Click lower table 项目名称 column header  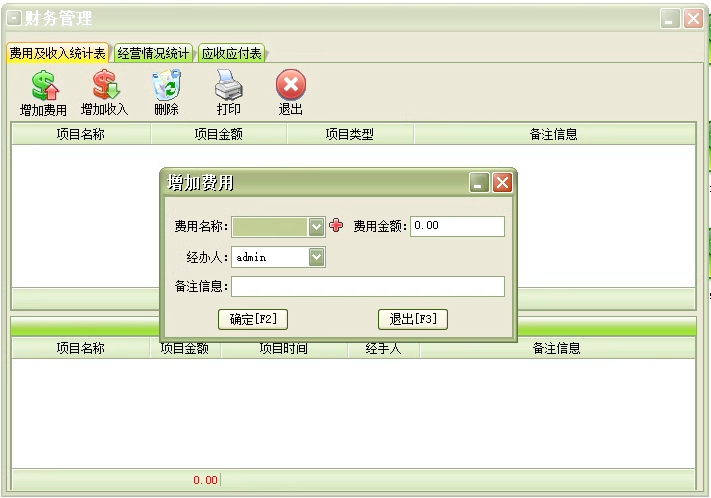(x=81, y=348)
